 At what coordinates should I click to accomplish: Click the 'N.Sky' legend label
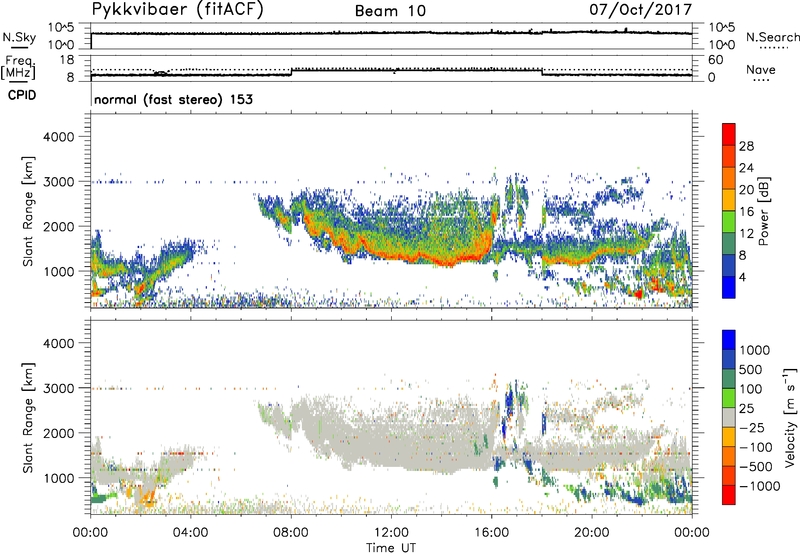[19, 37]
